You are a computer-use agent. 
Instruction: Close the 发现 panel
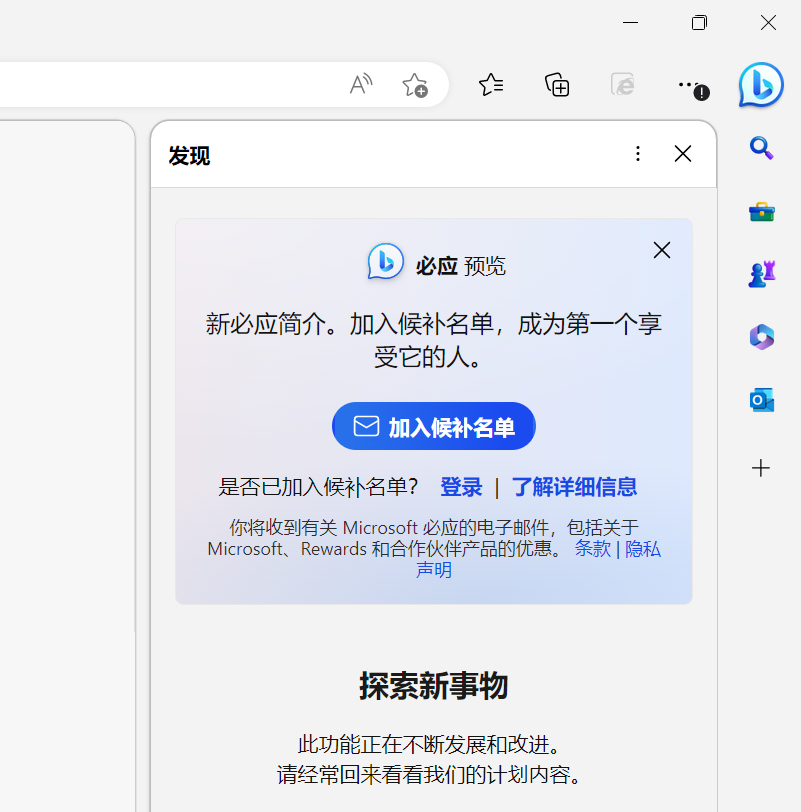[x=683, y=154]
